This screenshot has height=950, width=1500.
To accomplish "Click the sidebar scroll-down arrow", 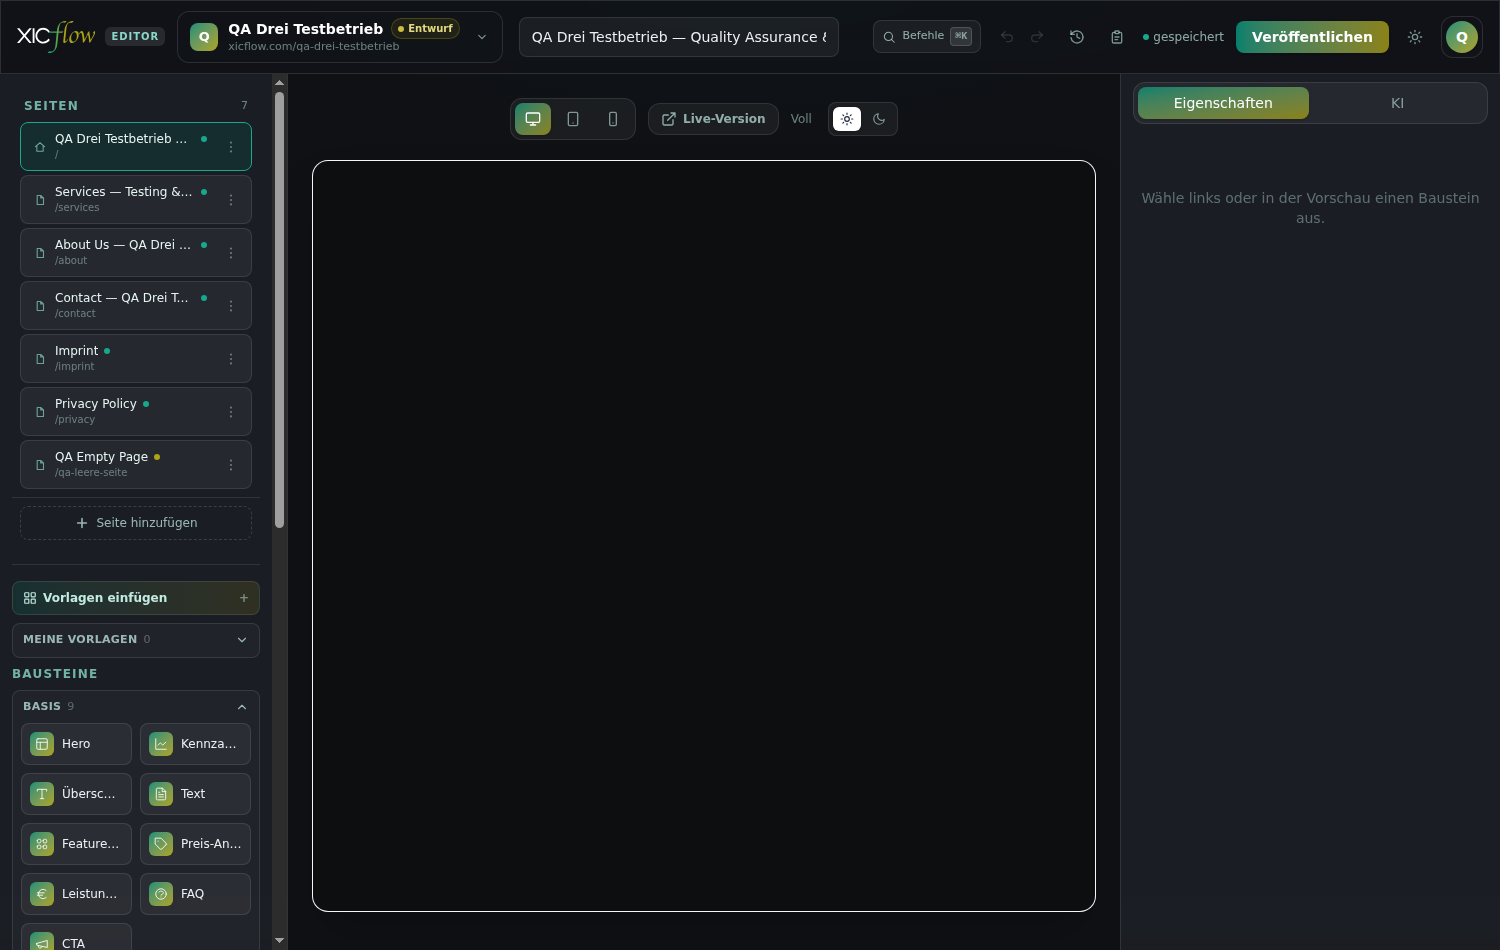I will [x=279, y=941].
